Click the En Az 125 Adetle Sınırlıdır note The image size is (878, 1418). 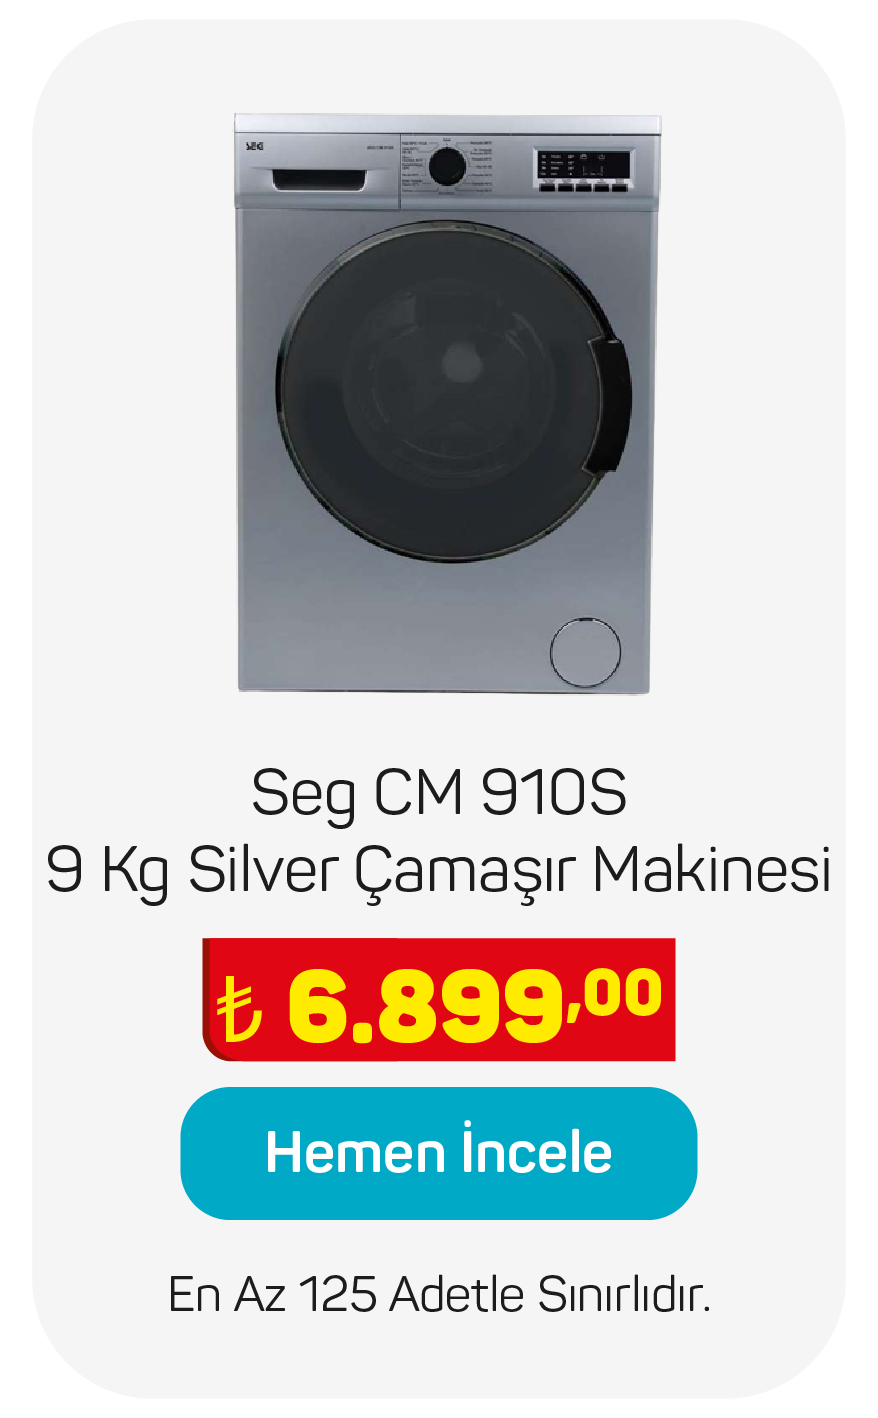tap(439, 1294)
